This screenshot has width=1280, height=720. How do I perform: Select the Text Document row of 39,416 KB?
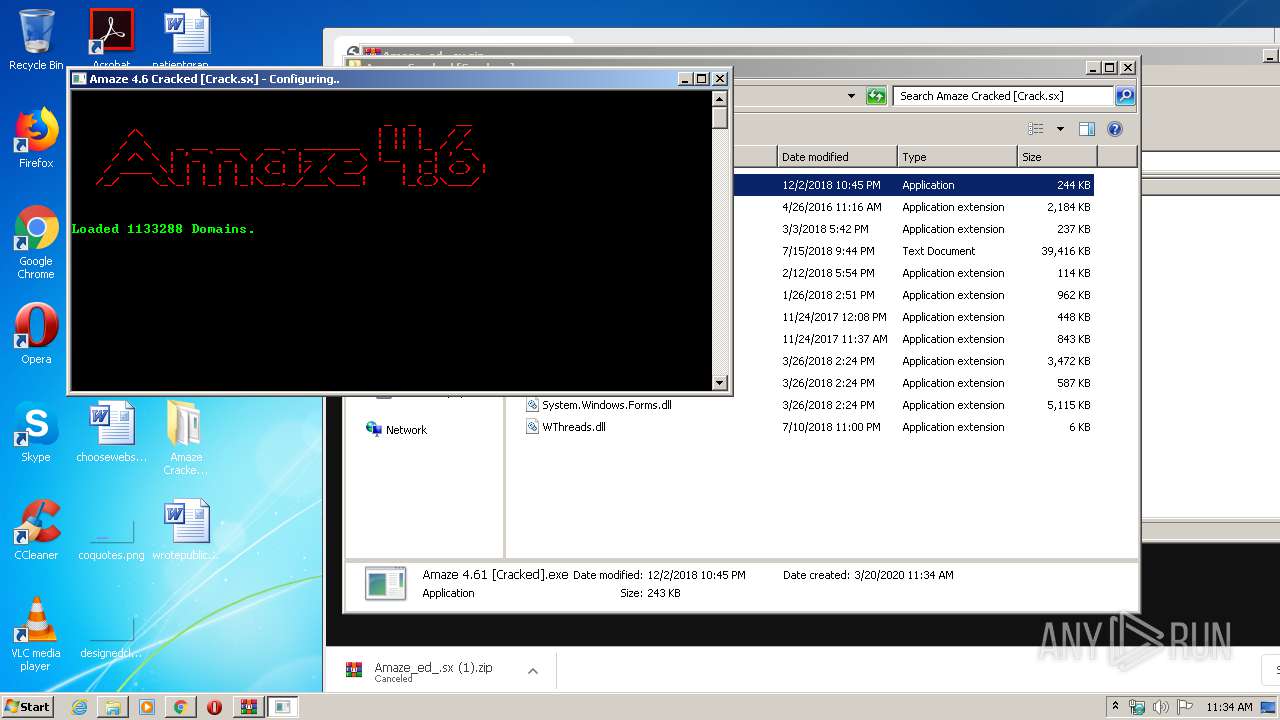[x=912, y=251]
